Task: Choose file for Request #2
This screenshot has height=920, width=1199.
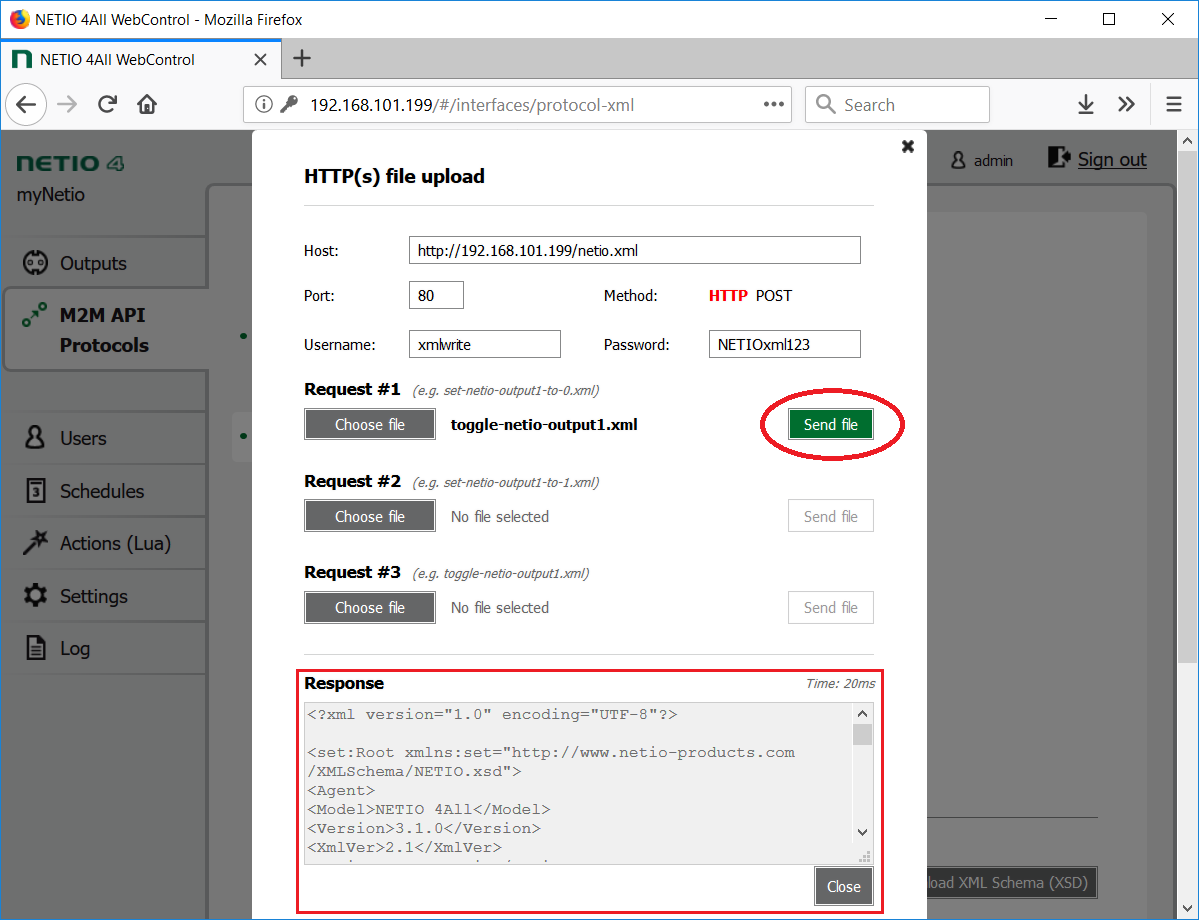Action: [369, 516]
